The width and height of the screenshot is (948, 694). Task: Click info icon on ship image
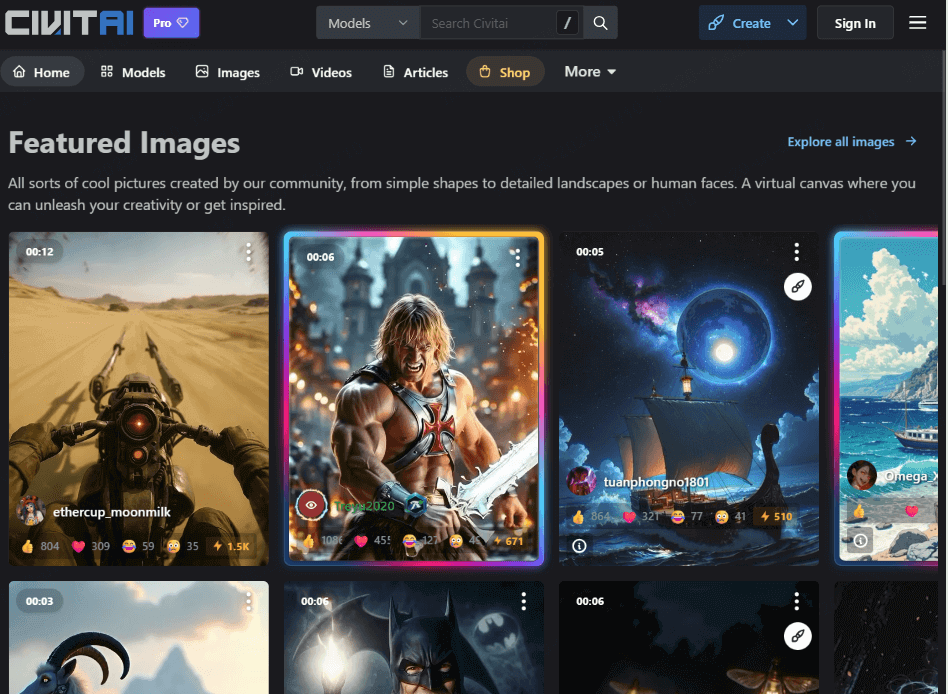tap(580, 545)
